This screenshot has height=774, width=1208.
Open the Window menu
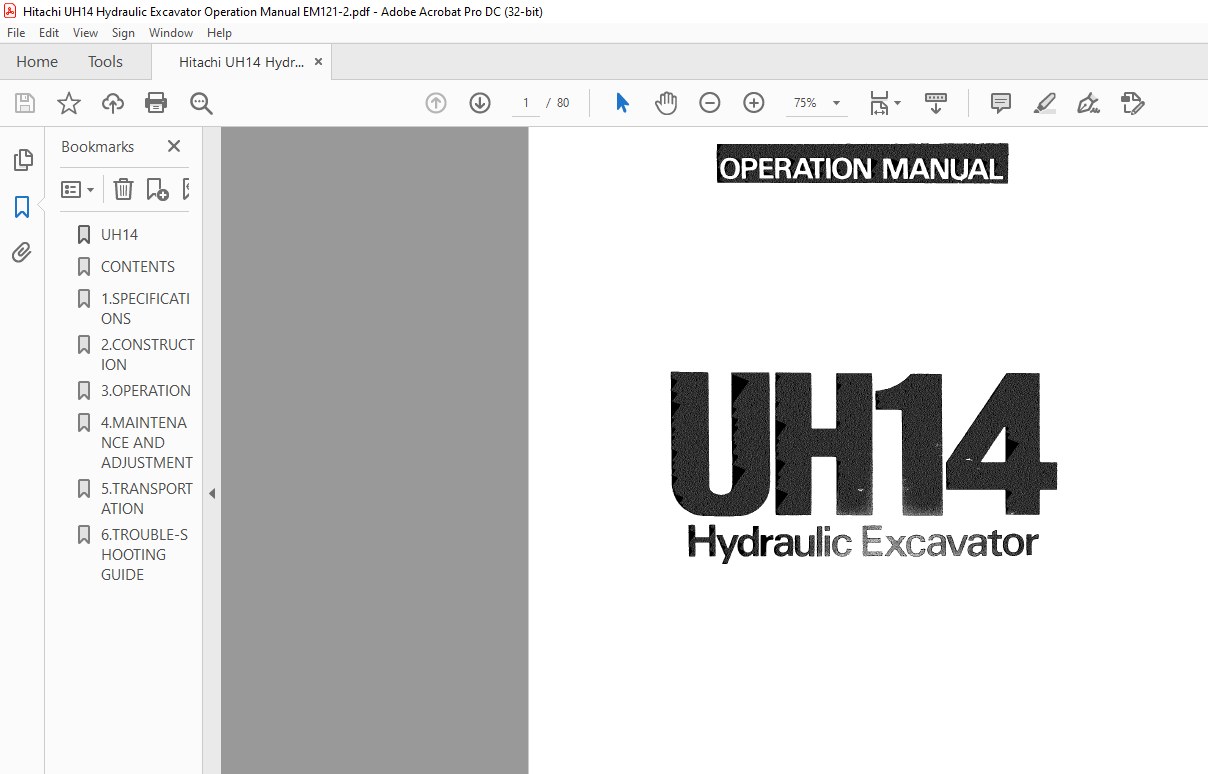coord(171,33)
